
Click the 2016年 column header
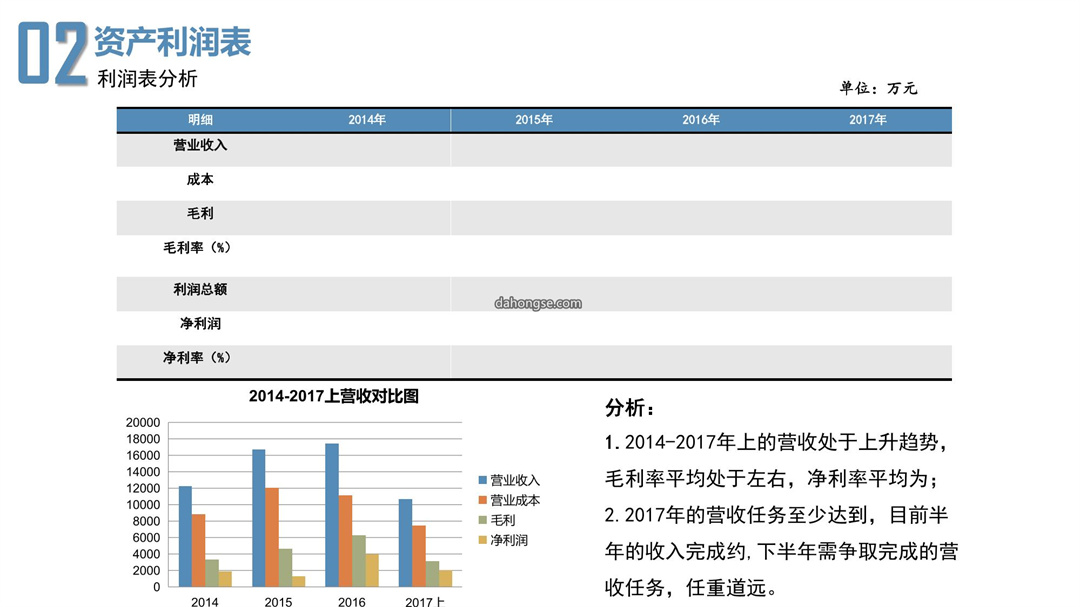(x=700, y=120)
